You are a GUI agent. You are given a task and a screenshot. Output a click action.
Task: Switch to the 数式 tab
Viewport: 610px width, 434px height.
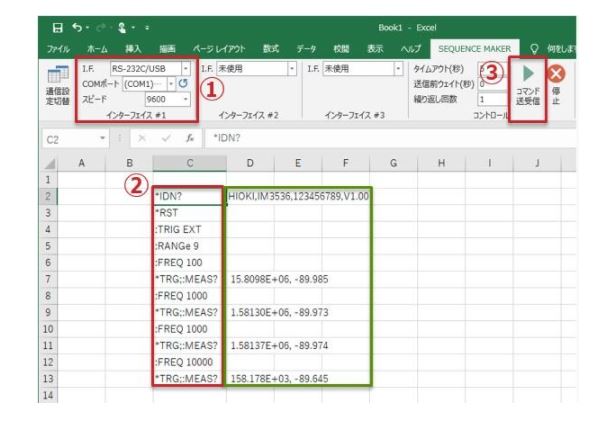pyautogui.click(x=271, y=49)
